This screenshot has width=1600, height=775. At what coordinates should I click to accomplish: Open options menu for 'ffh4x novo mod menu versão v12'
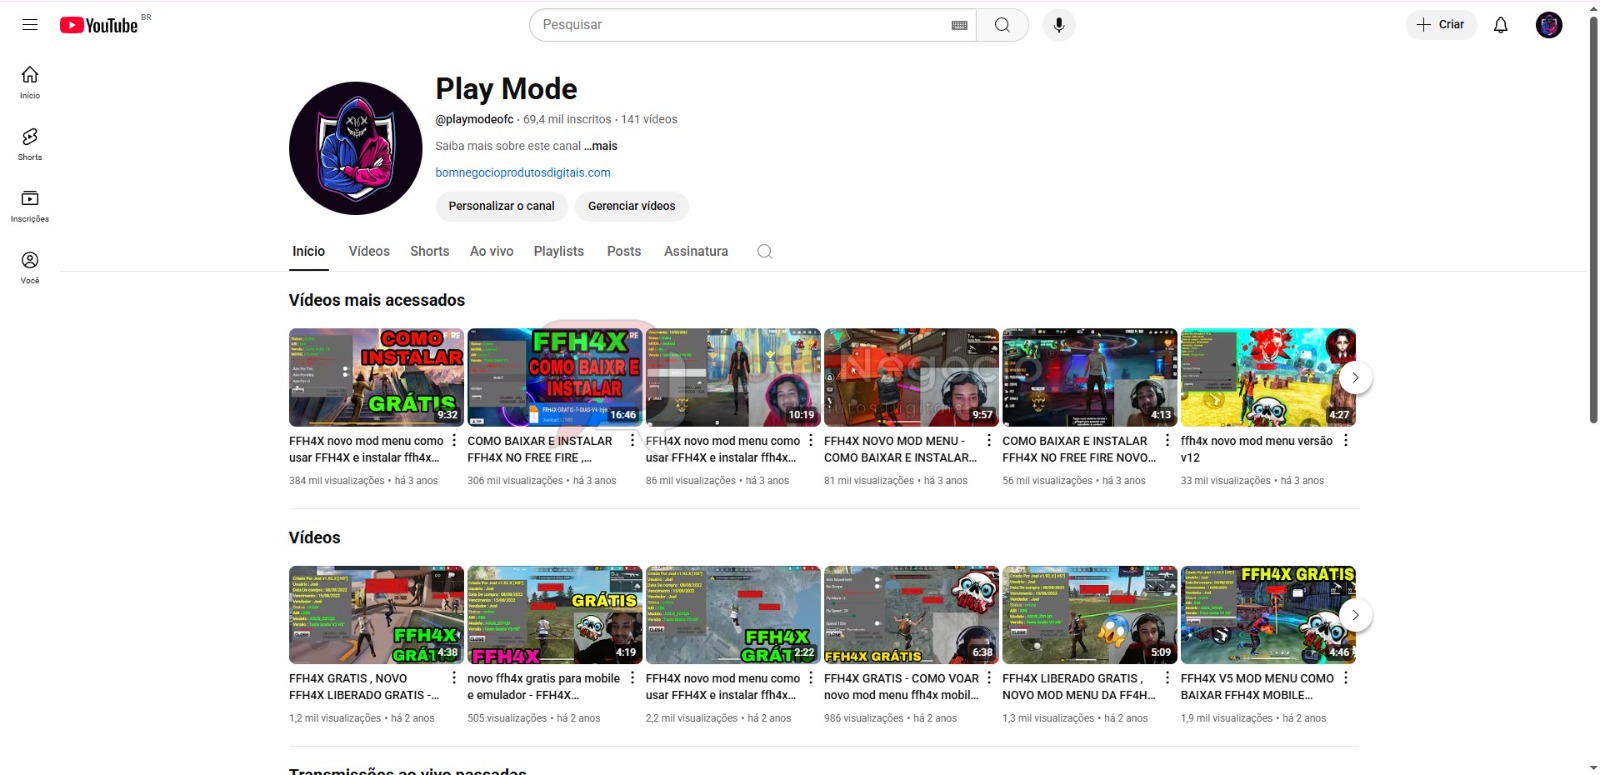click(1346, 441)
